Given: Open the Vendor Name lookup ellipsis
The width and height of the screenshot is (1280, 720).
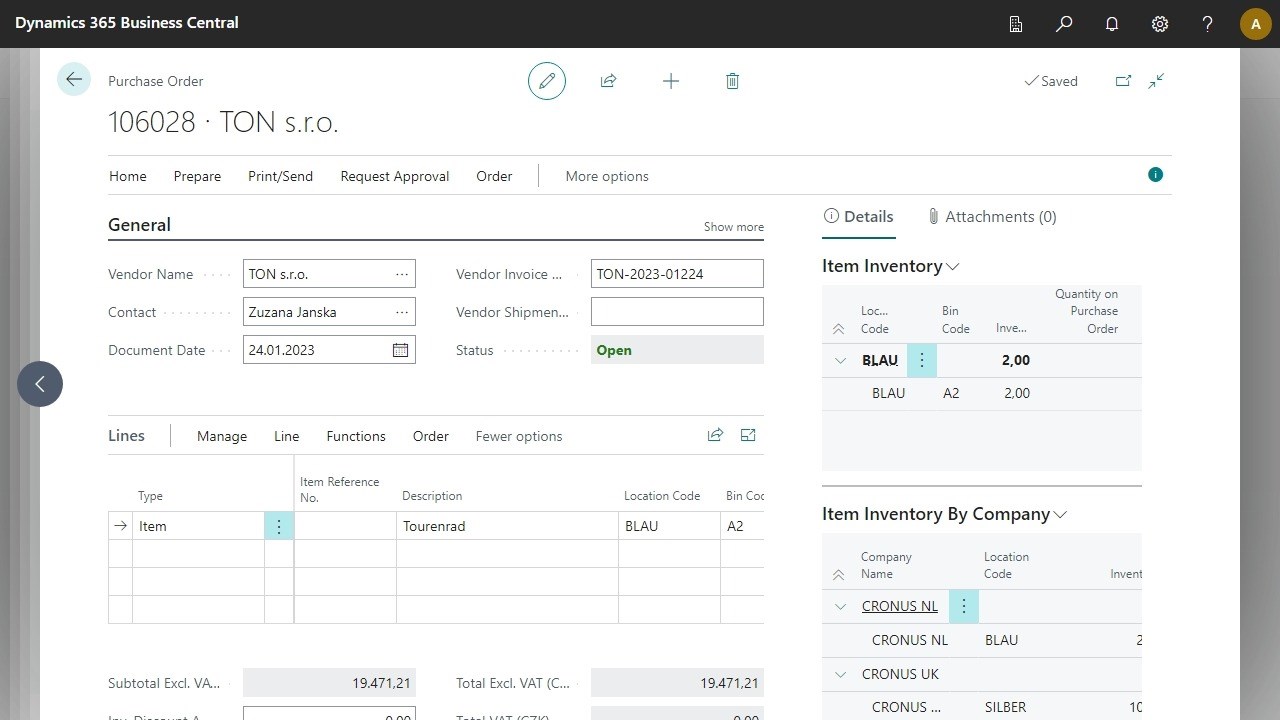Looking at the screenshot, I should pos(402,273).
